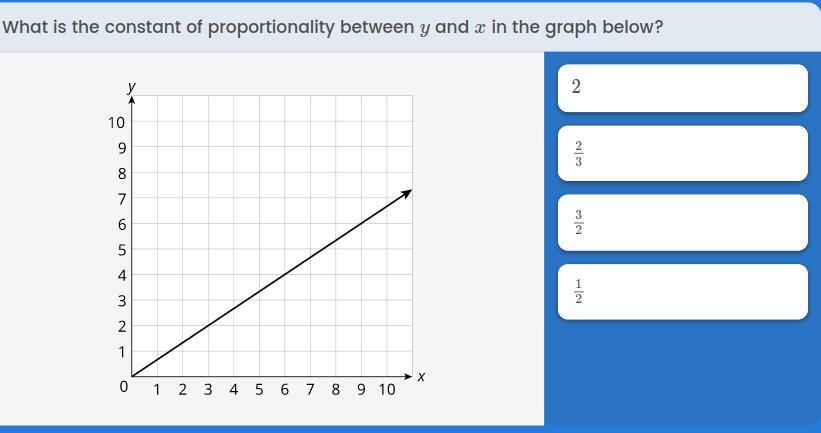Click the y-axis tick label 4

tap(121, 275)
